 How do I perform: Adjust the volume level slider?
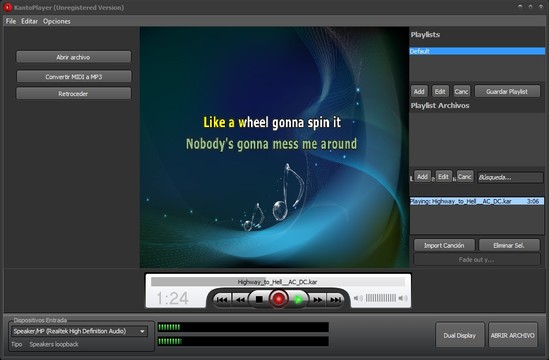[381, 298]
